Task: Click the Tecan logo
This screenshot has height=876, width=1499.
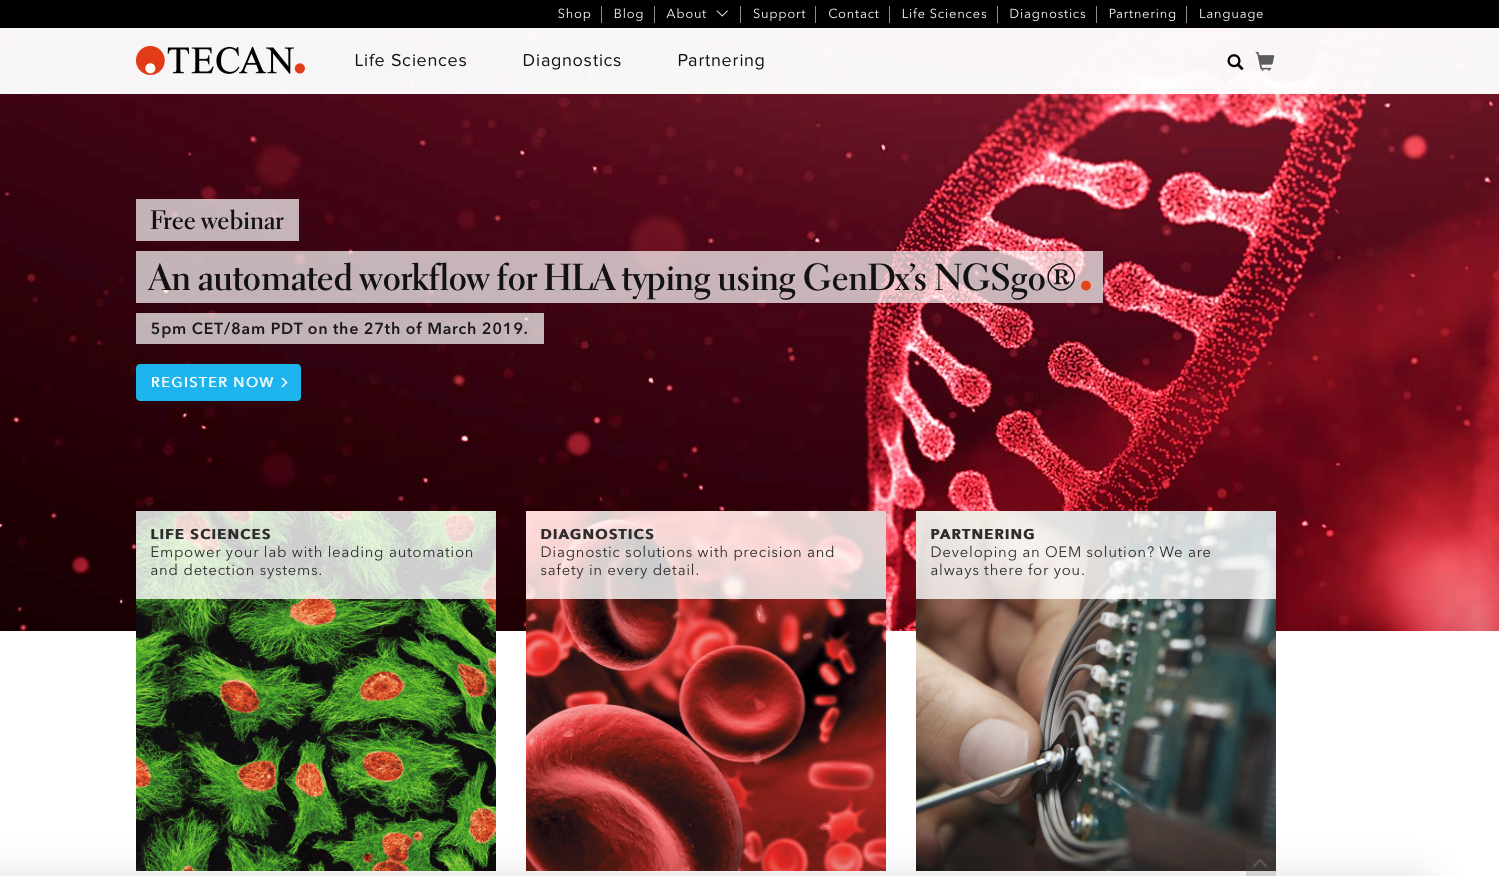Action: (220, 61)
